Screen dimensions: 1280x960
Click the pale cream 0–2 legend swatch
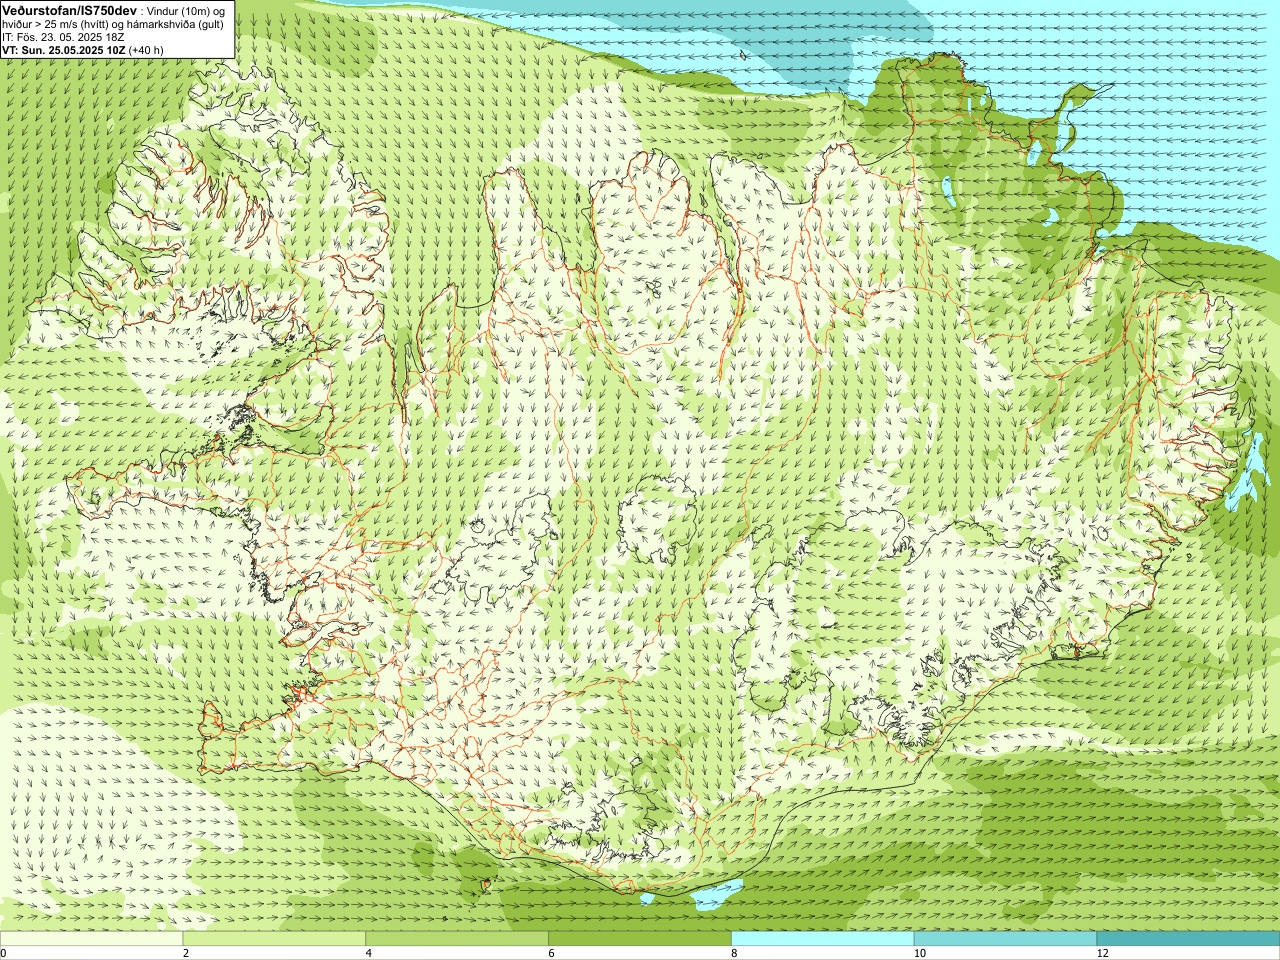(x=91, y=939)
